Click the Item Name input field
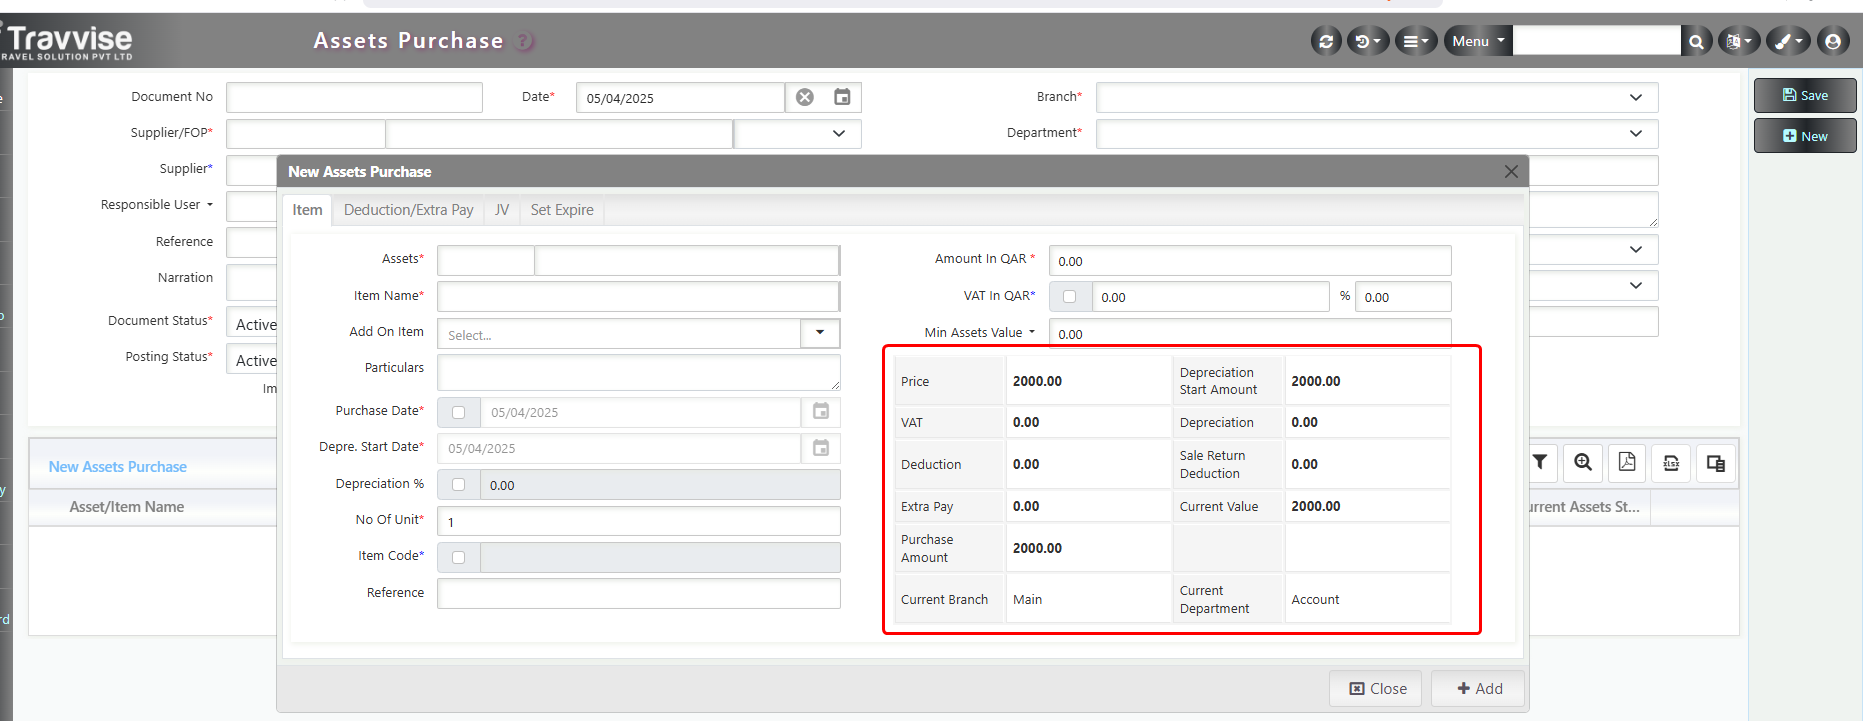Image resolution: width=1863 pixels, height=721 pixels. (x=639, y=296)
